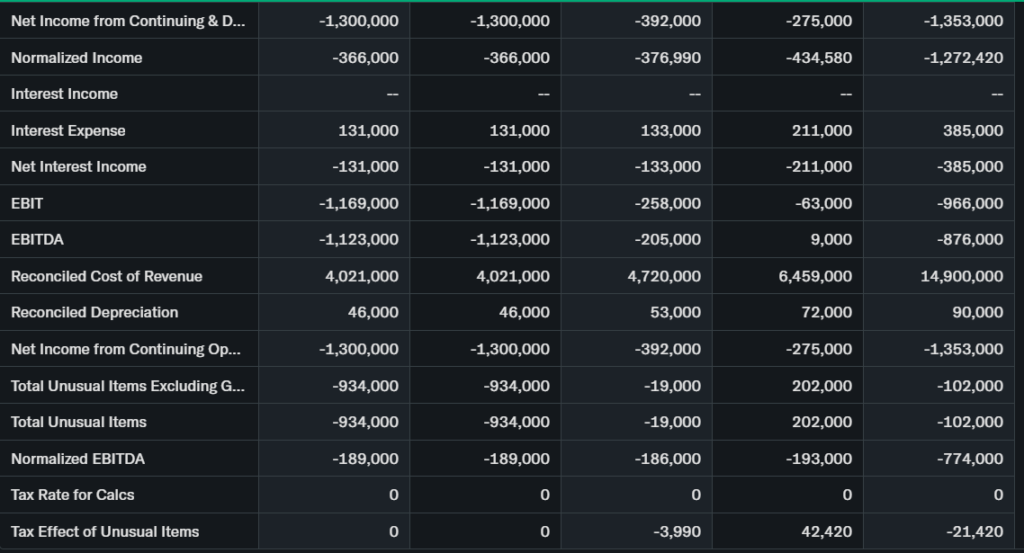Click the 6,459,000 cost of revenue value
This screenshot has height=553, width=1024.
(815, 276)
